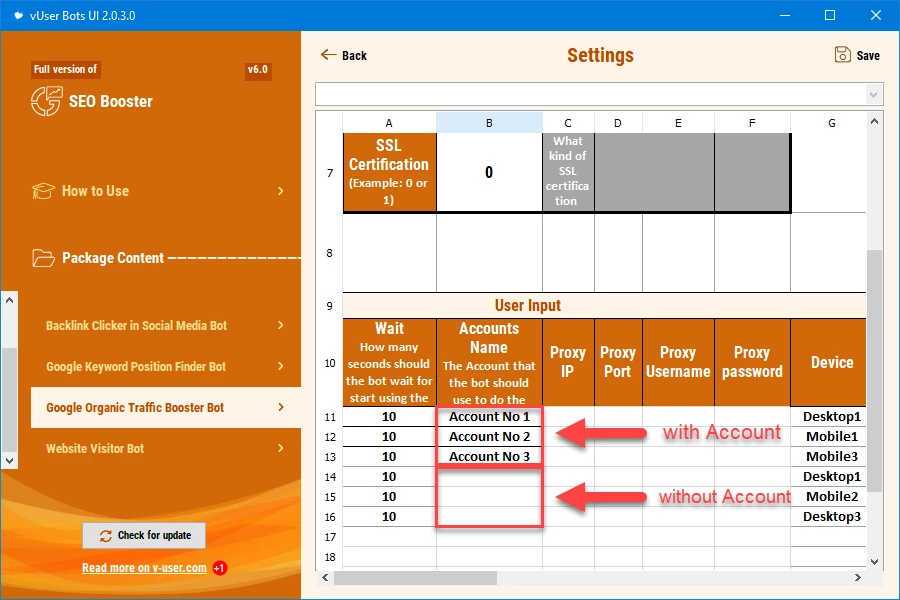Image resolution: width=900 pixels, height=600 pixels.
Task: Expand Website Visitor Bot chevron
Action: tap(281, 448)
